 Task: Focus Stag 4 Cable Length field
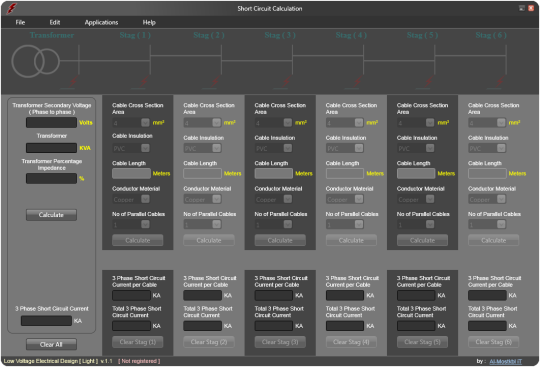345,174
